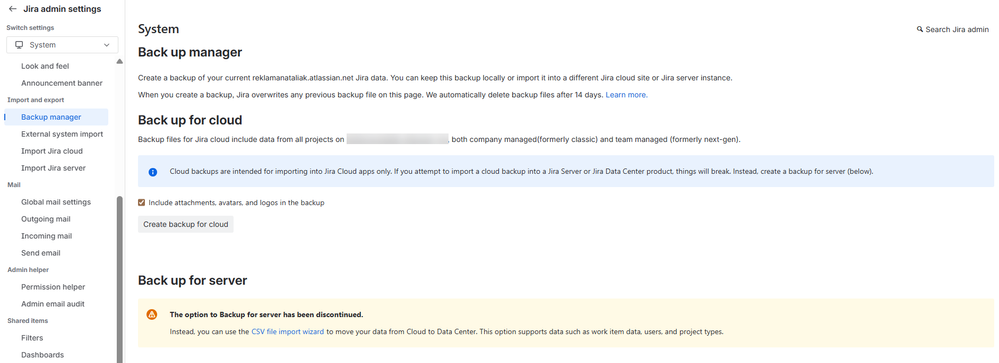Toggle Include attachments, avatars, and logos checkbox
Screen dimensions: 999x363
coord(141,203)
